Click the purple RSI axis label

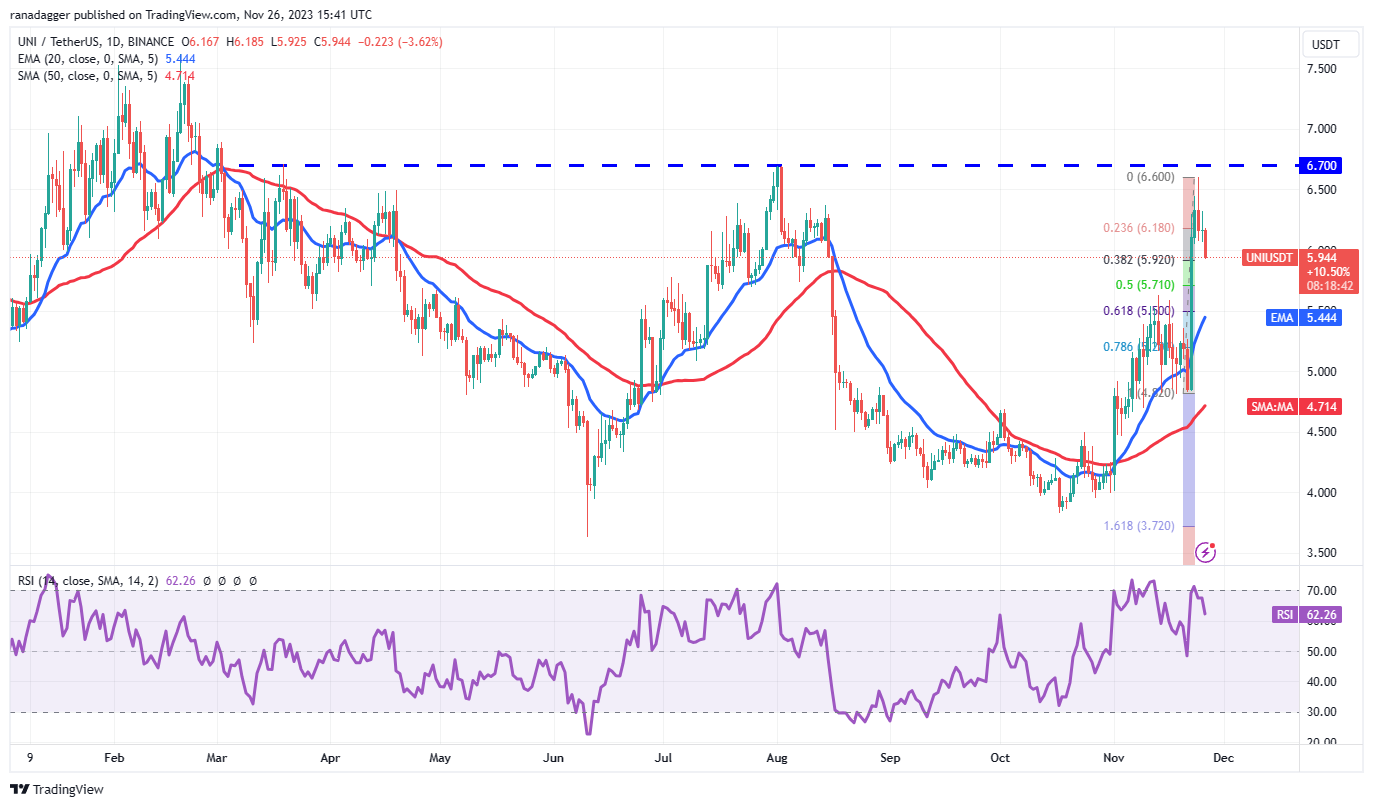[1285, 615]
